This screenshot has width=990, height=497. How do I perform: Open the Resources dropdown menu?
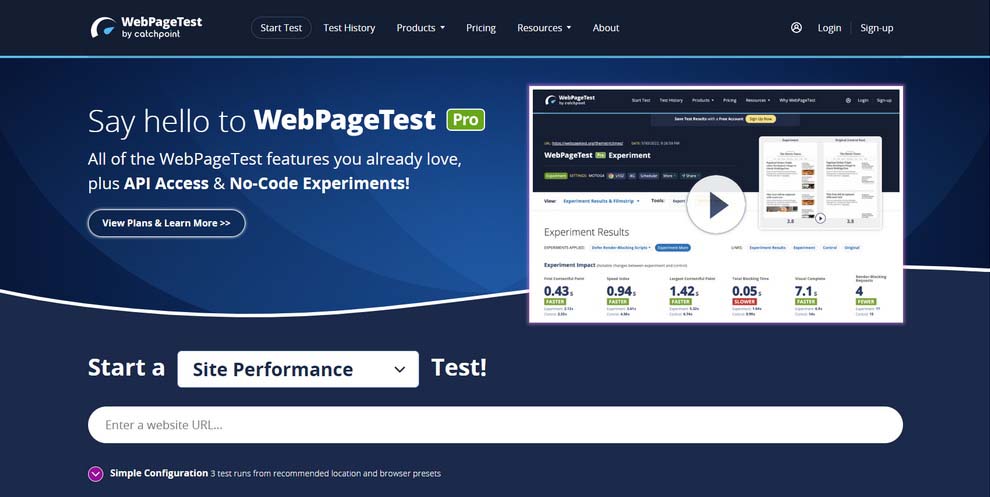[x=544, y=28]
